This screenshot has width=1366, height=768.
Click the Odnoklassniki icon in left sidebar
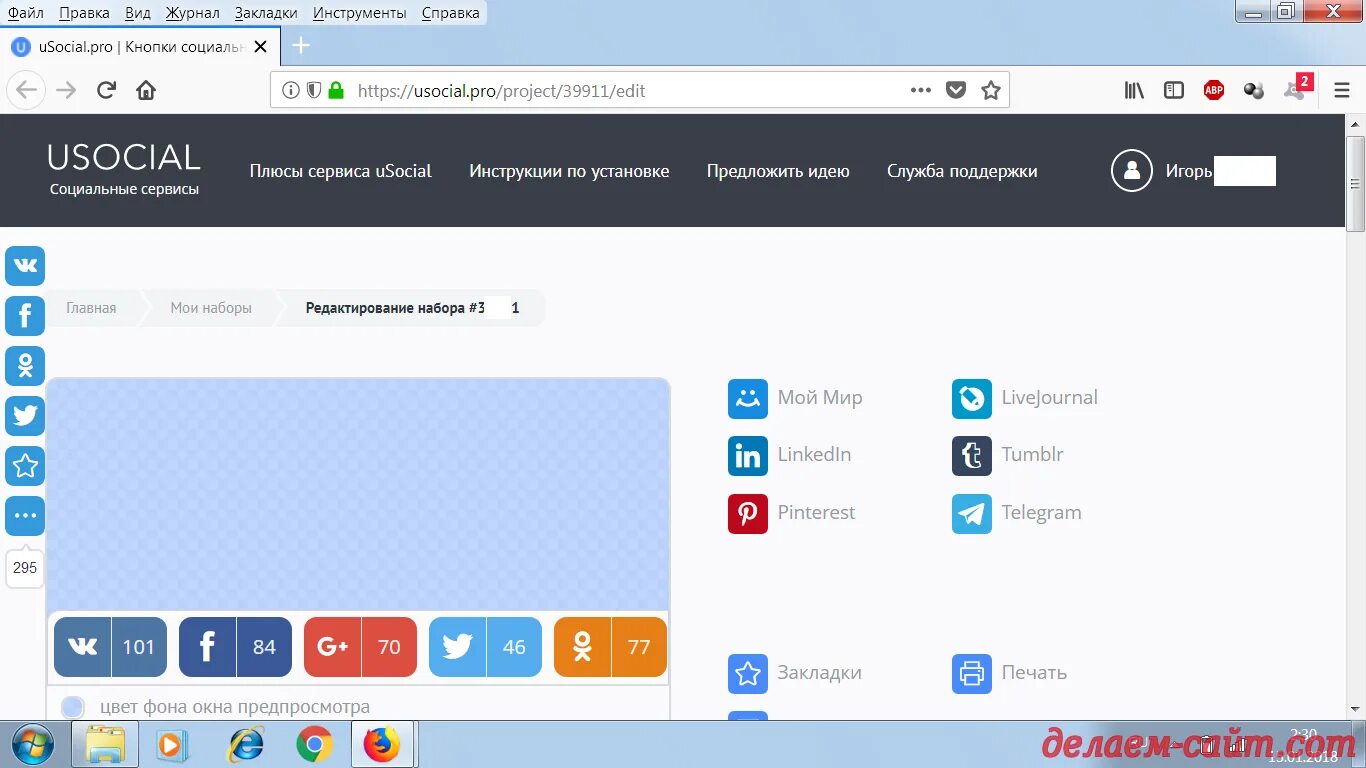25,366
